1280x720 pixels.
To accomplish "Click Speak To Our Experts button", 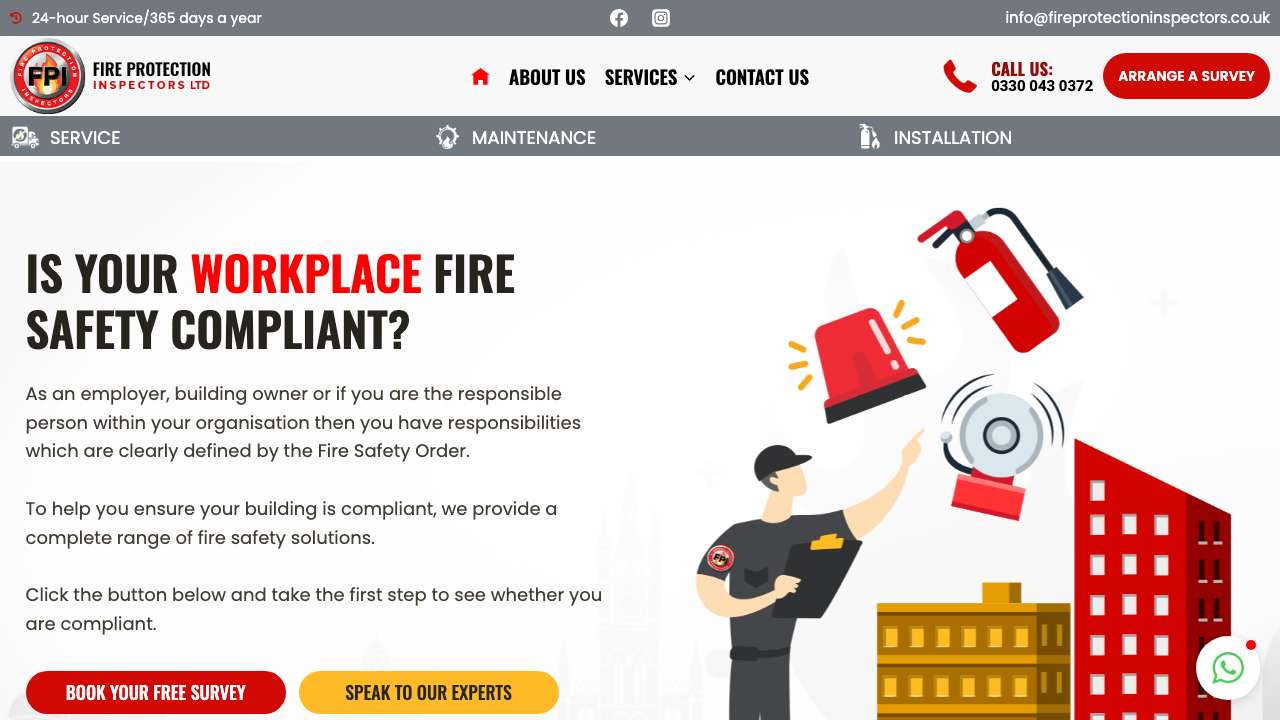I will click(429, 692).
